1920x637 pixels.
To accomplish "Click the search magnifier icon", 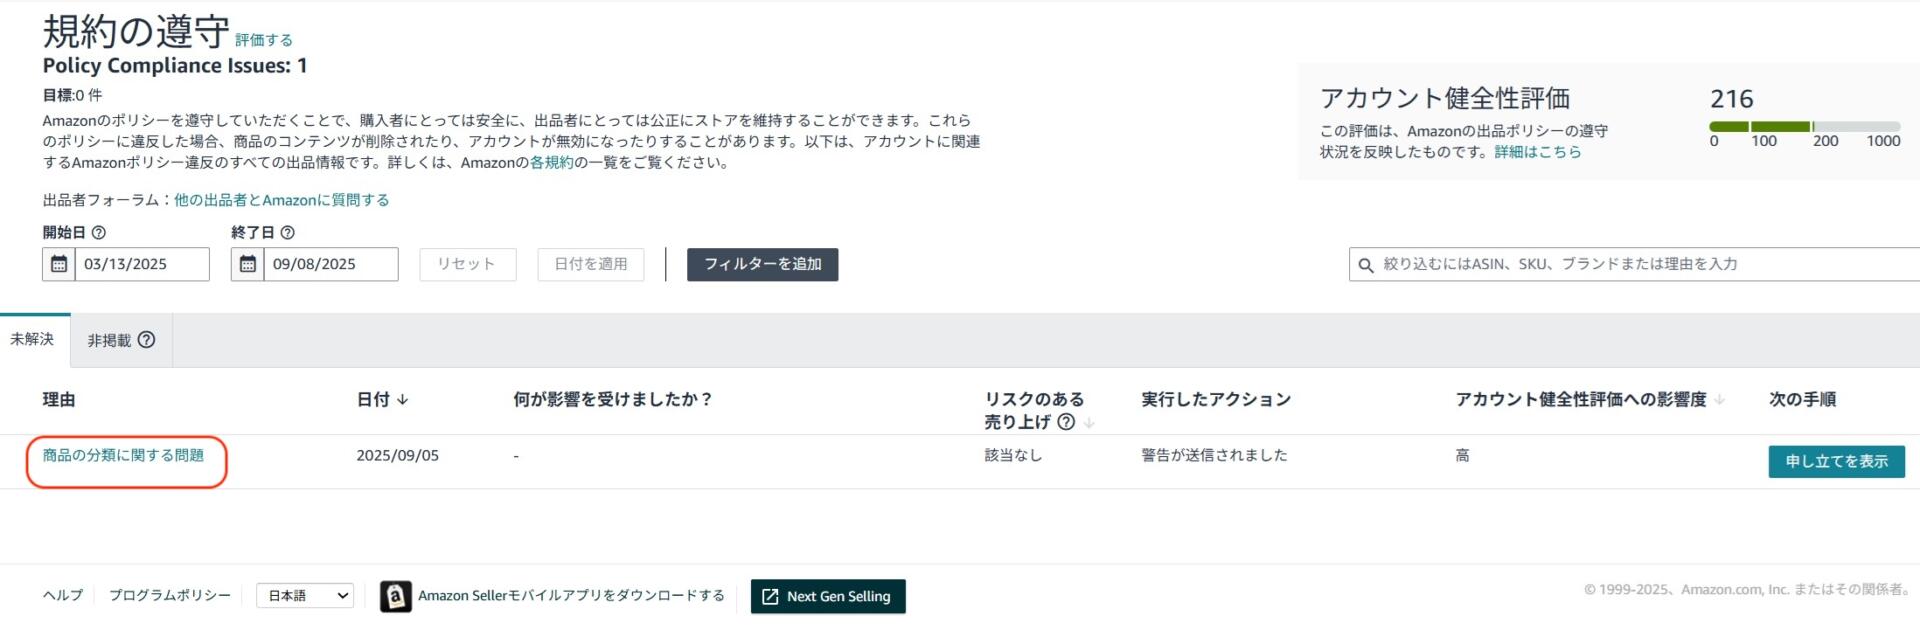I will click(1366, 265).
